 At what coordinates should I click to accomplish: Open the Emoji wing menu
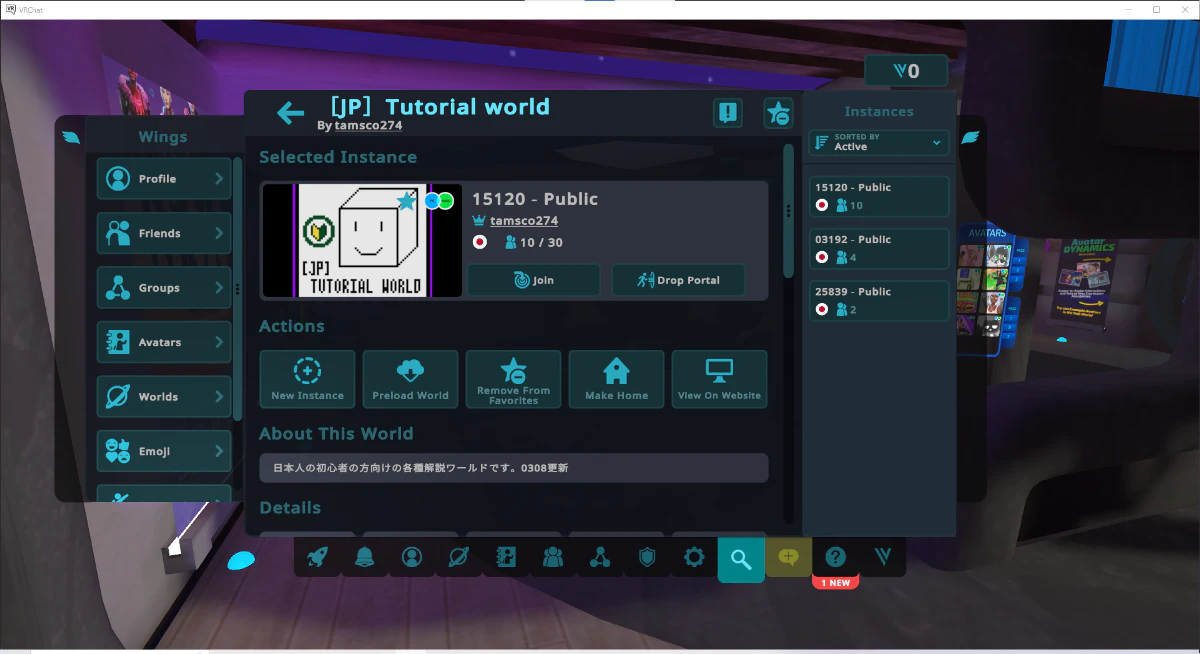click(164, 451)
